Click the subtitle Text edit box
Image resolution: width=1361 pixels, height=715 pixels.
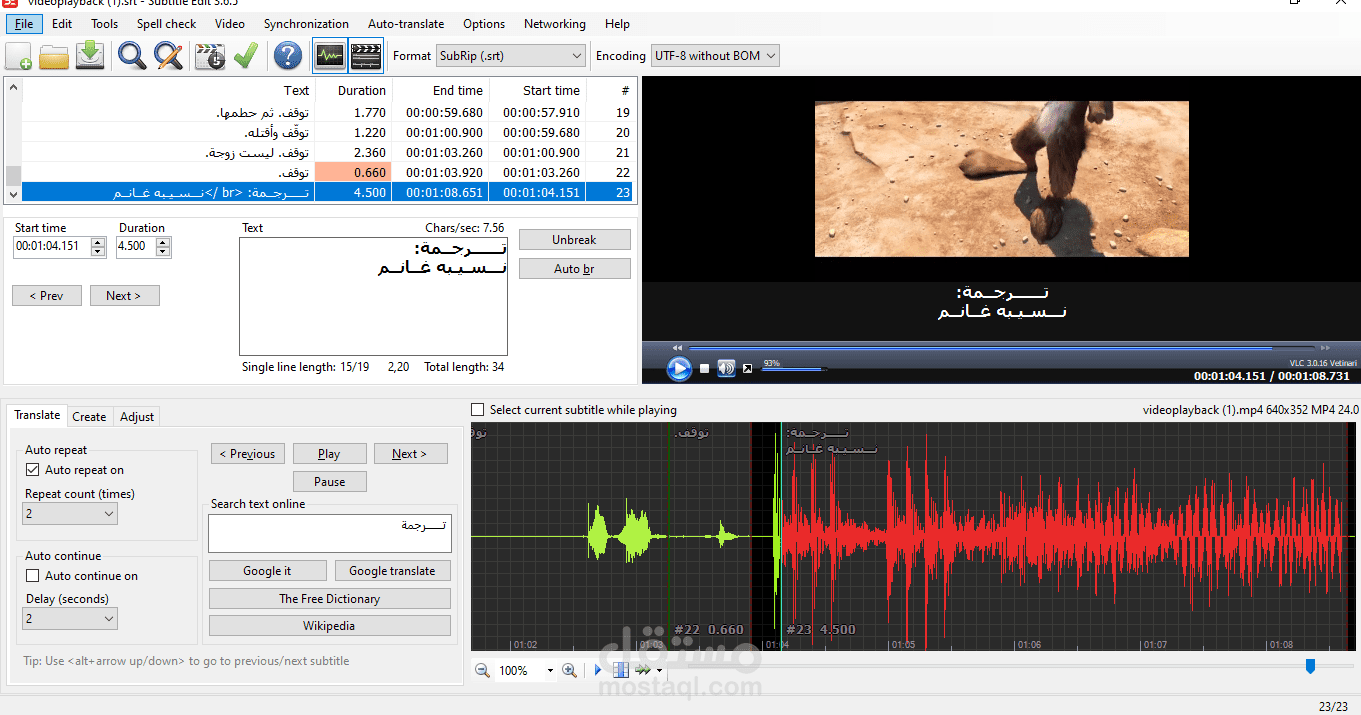pyautogui.click(x=373, y=296)
